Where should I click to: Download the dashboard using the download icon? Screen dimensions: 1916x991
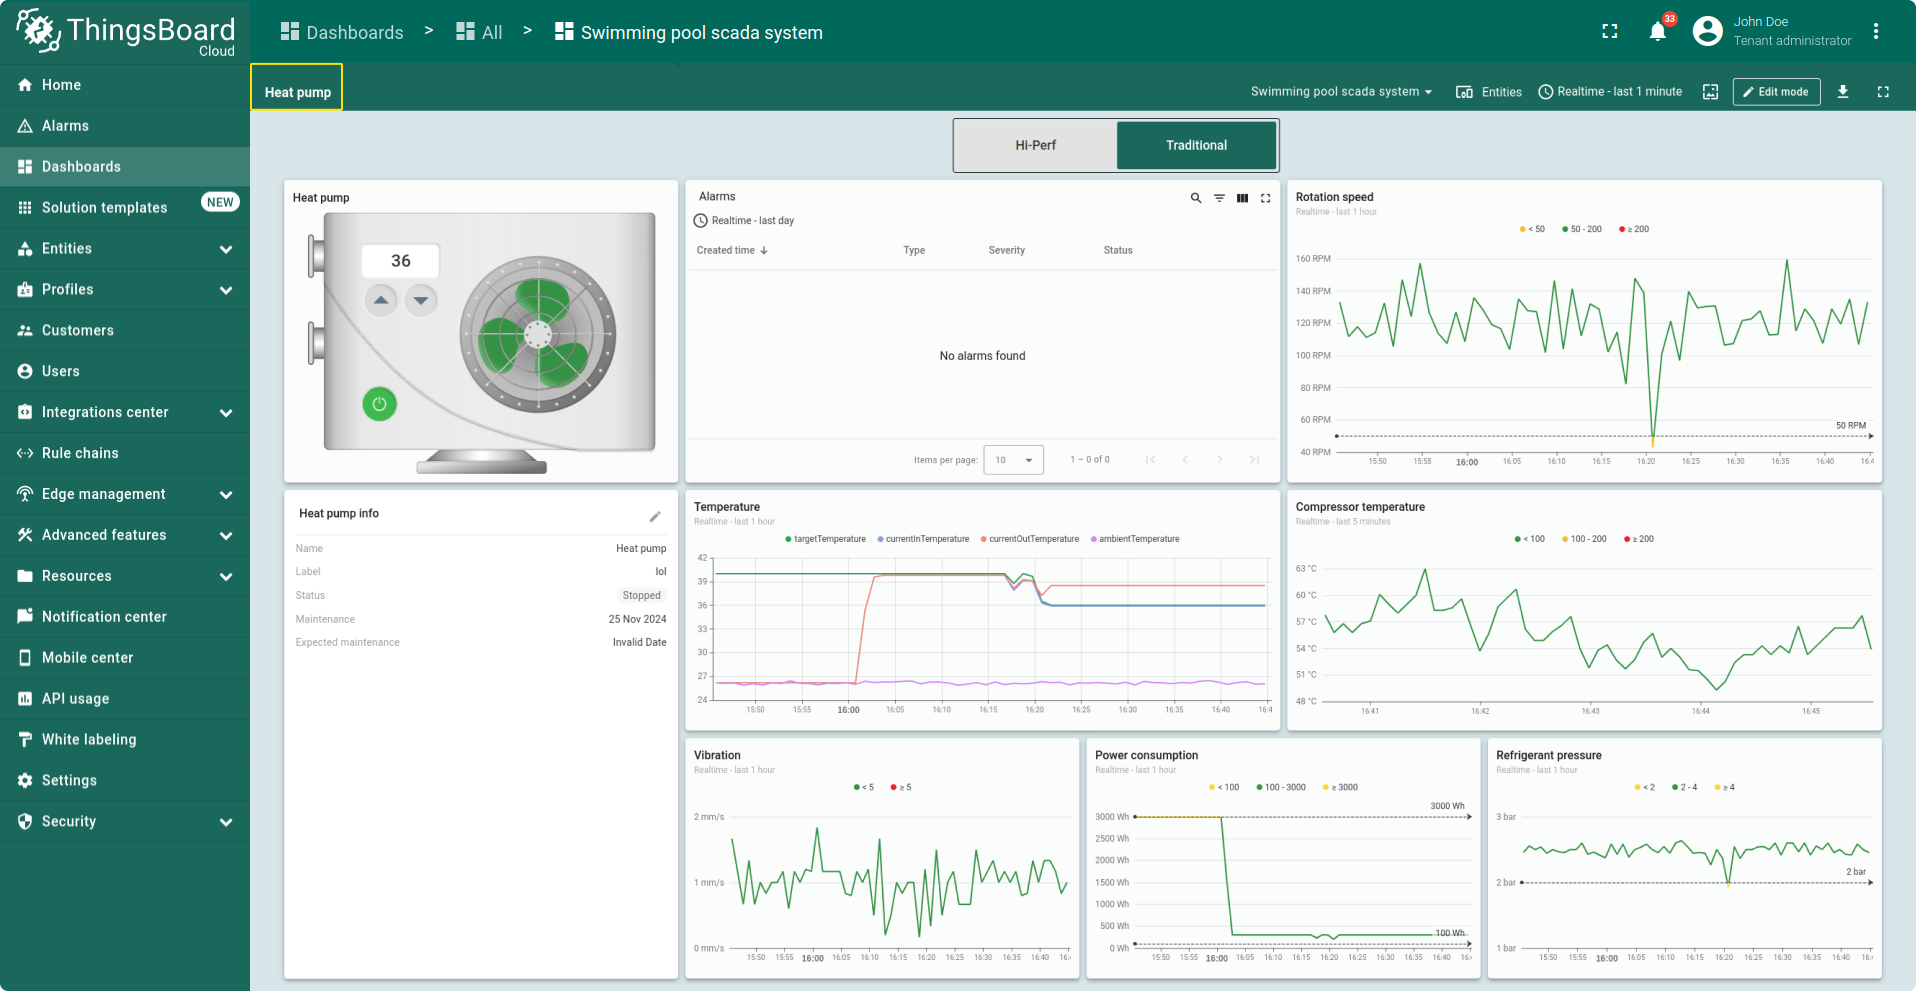tap(1843, 91)
